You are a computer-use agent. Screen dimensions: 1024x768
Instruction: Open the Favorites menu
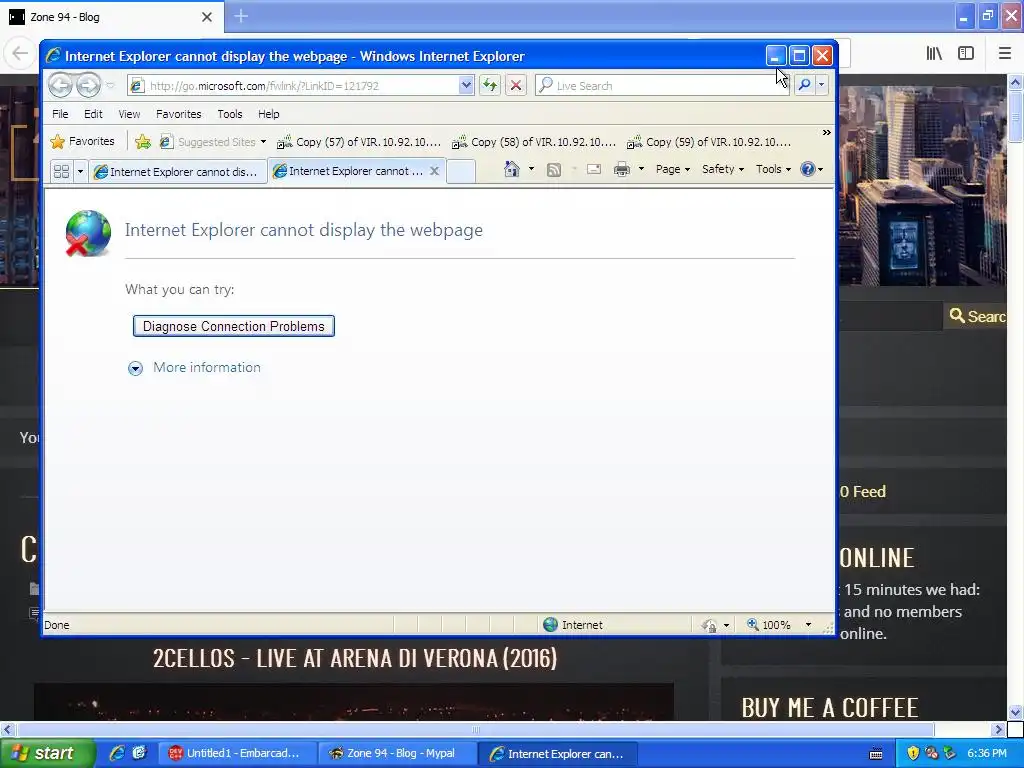[x=178, y=114]
